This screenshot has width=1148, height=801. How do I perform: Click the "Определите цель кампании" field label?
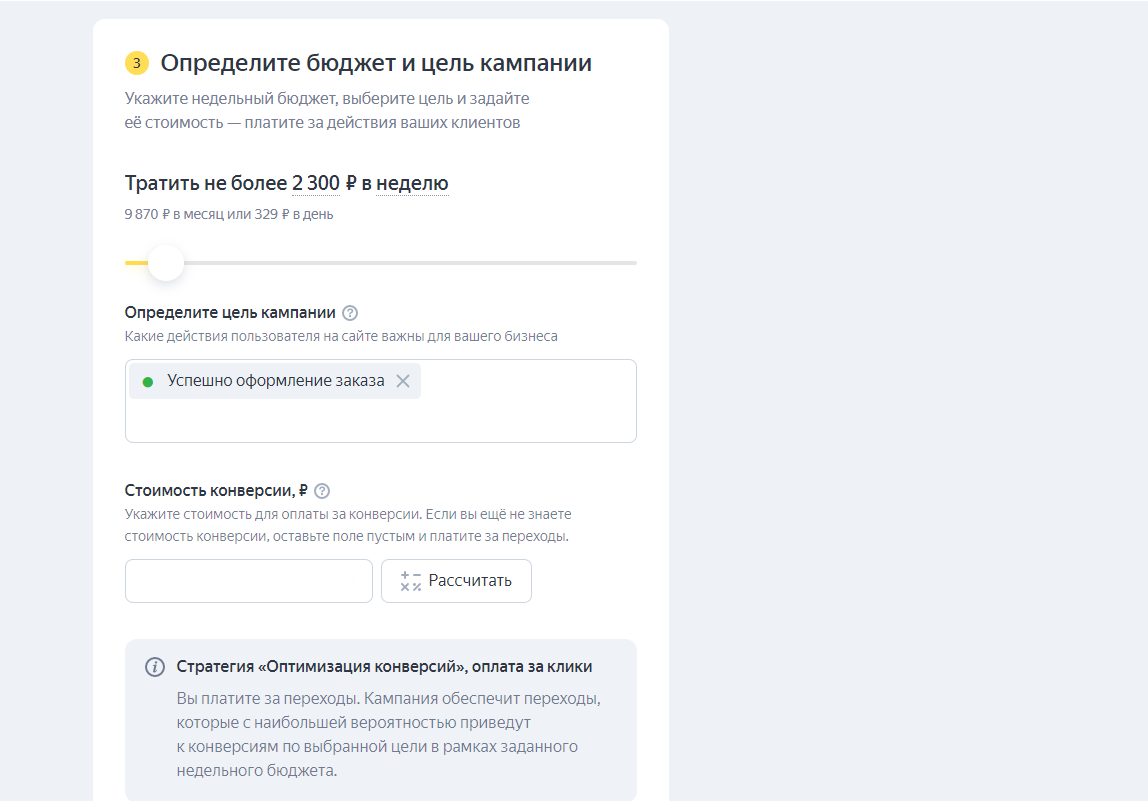(230, 313)
